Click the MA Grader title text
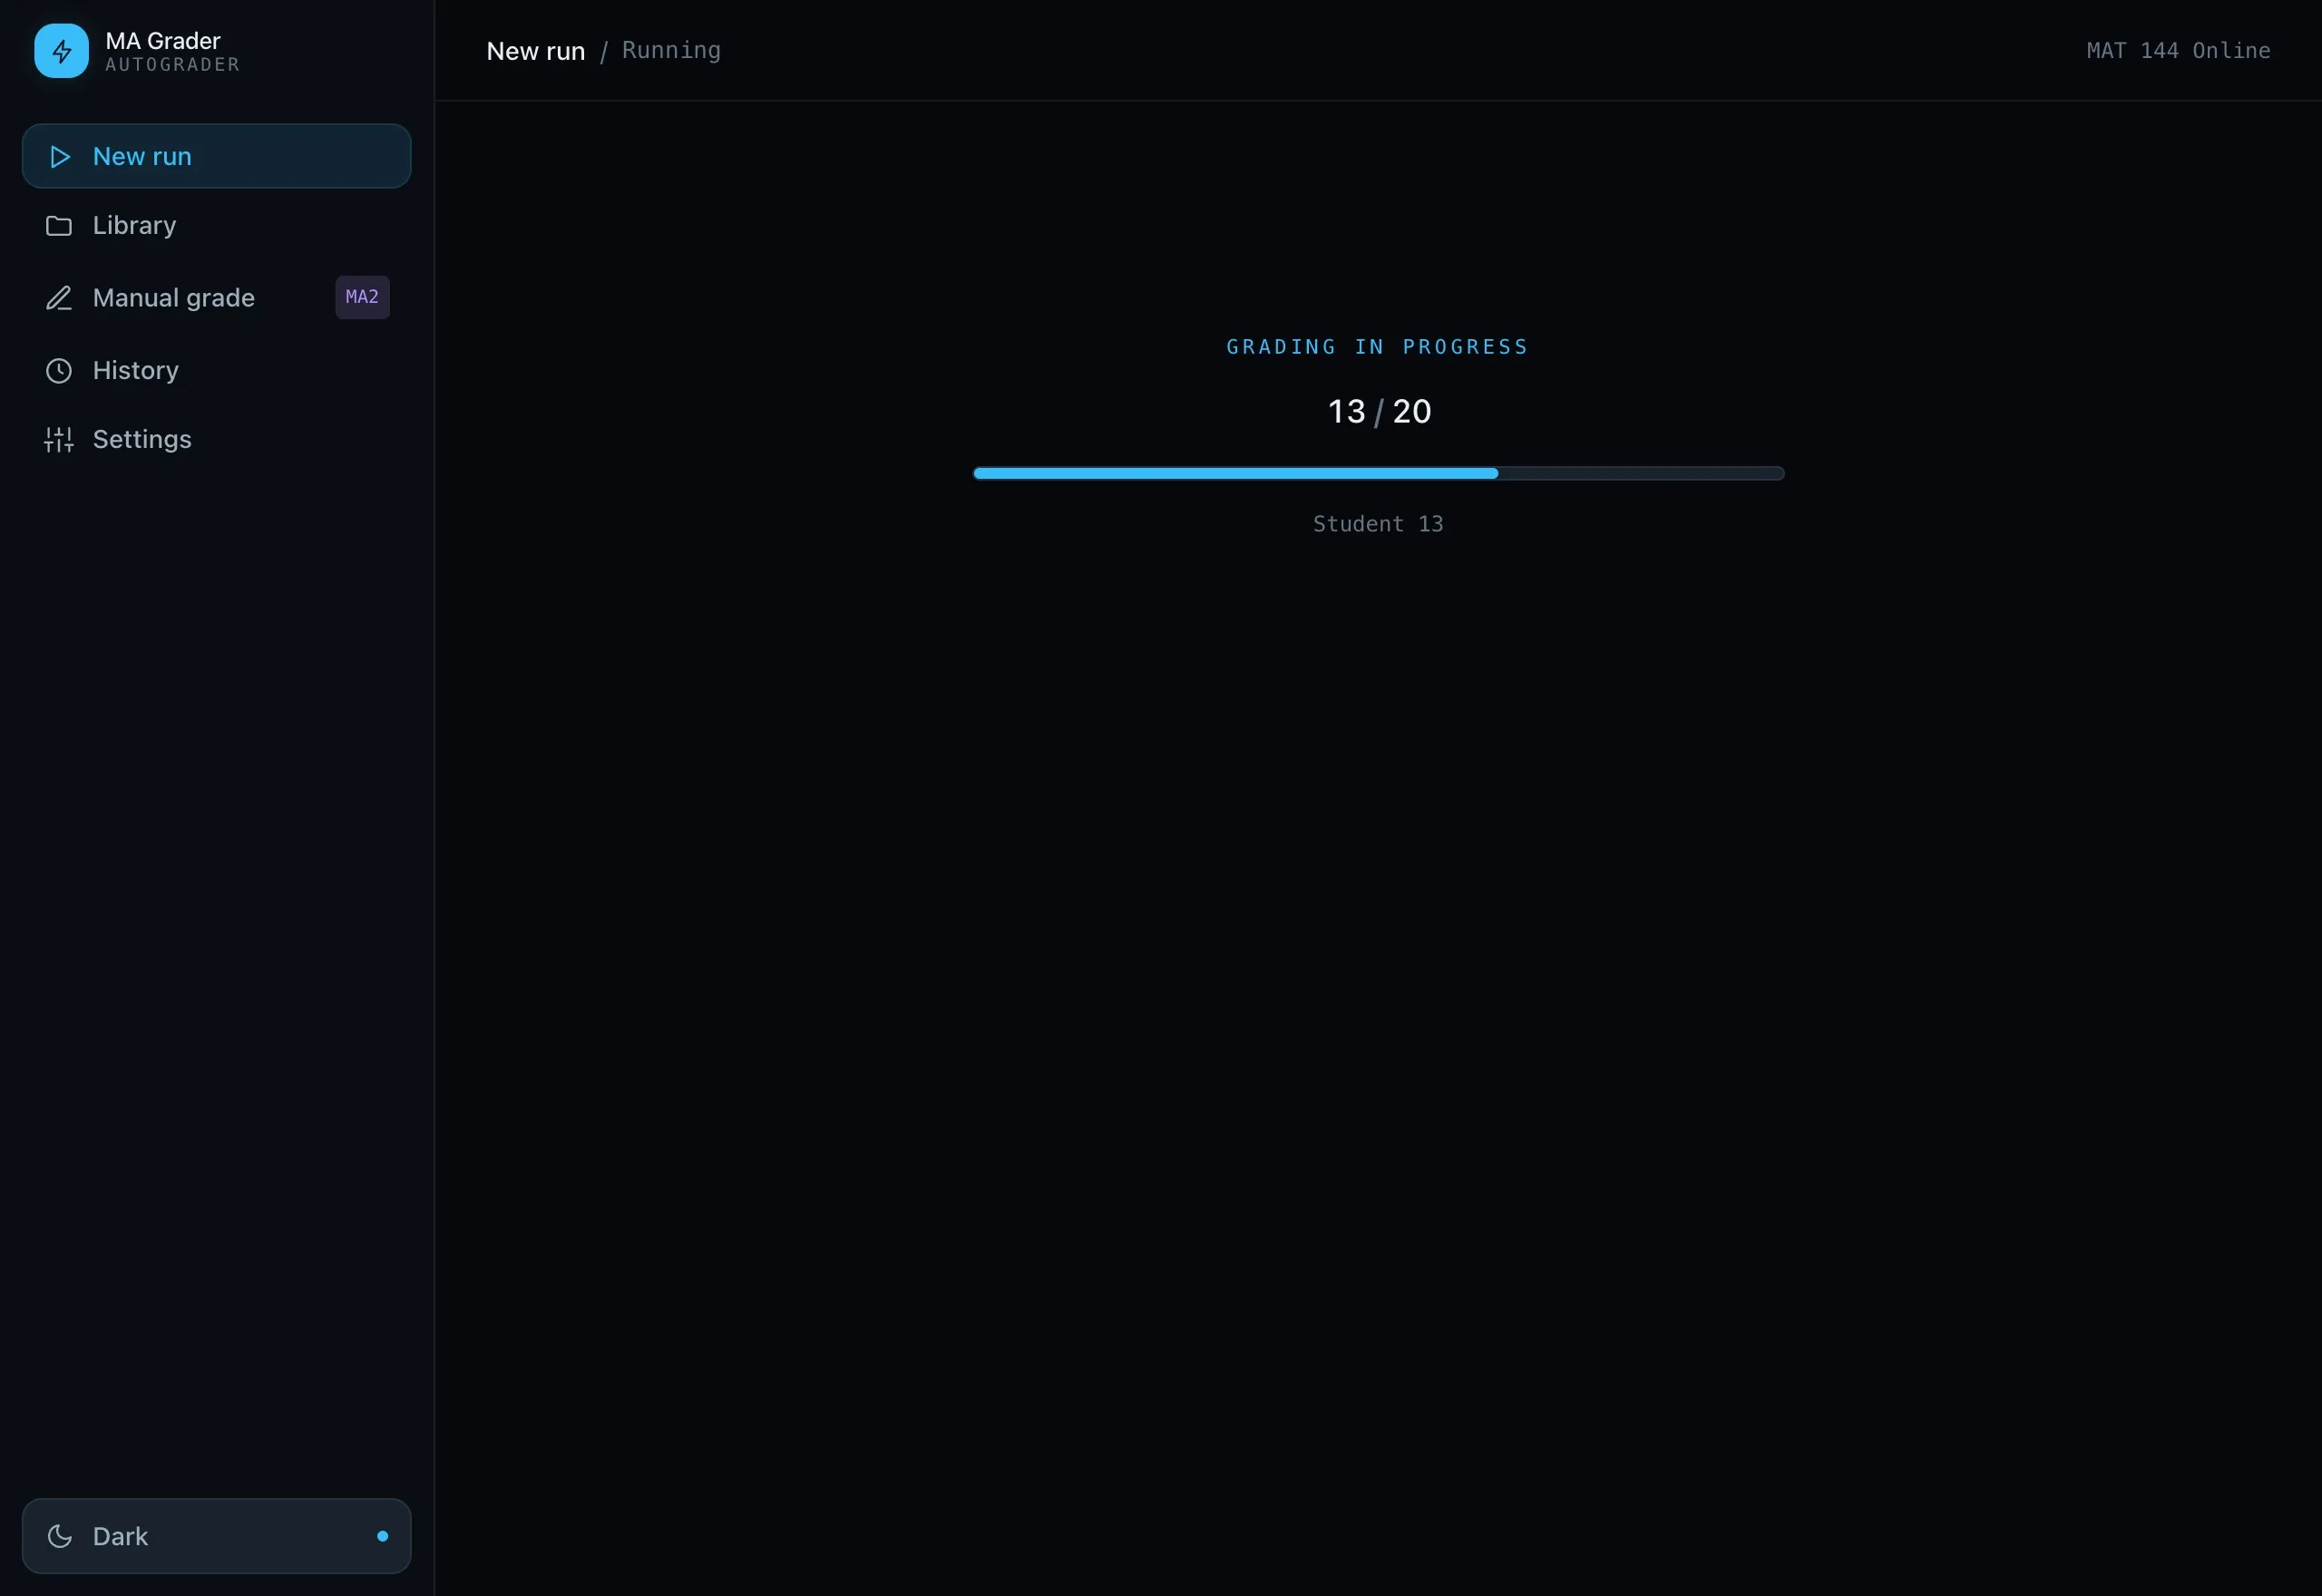 pos(163,41)
